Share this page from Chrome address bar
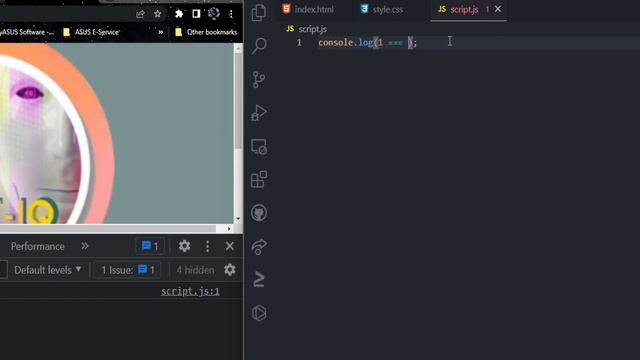 click(140, 14)
